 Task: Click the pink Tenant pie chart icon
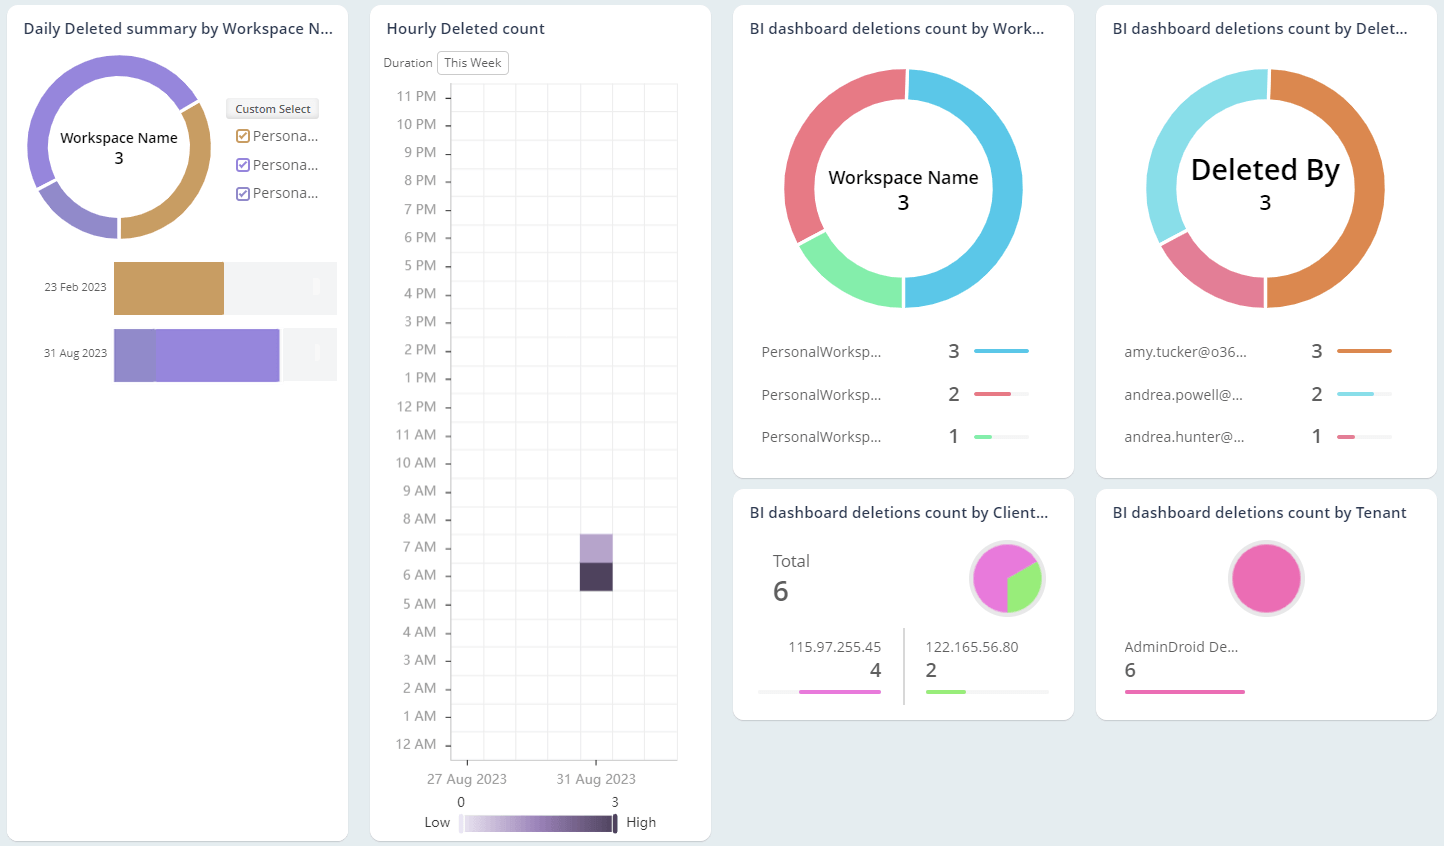[x=1266, y=578]
